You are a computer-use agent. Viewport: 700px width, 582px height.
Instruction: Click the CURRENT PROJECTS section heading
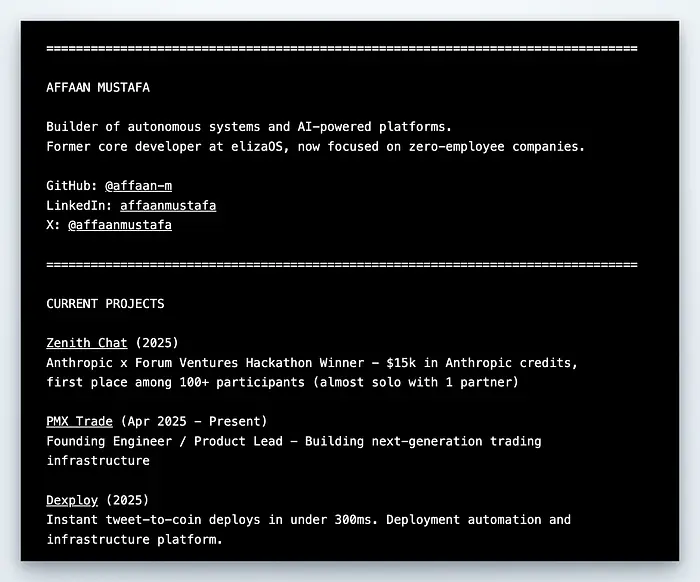click(x=105, y=303)
